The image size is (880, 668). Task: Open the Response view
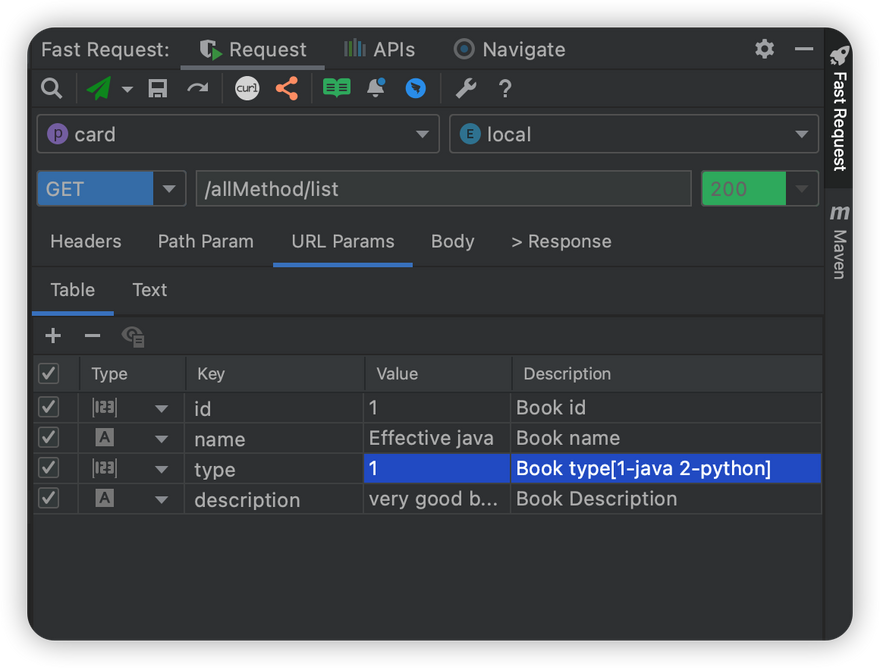[x=561, y=242]
